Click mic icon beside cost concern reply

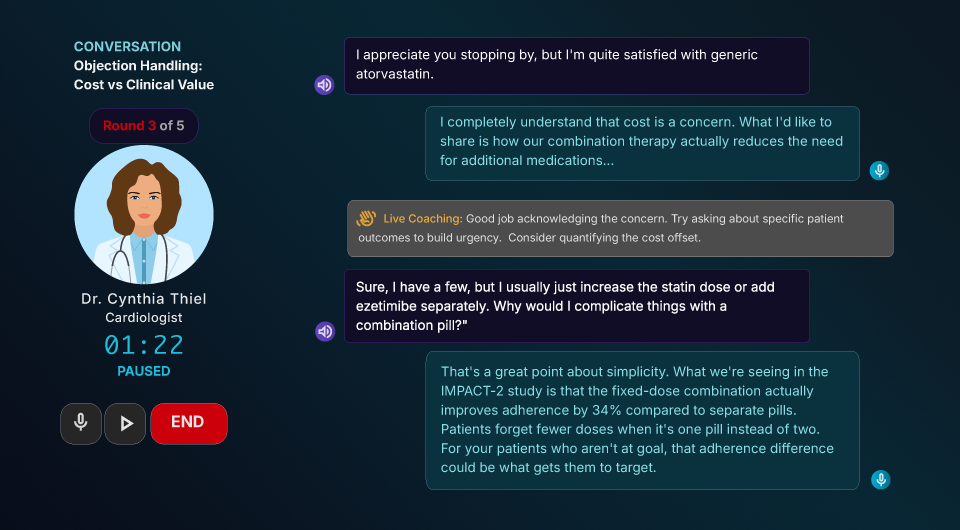tap(879, 170)
